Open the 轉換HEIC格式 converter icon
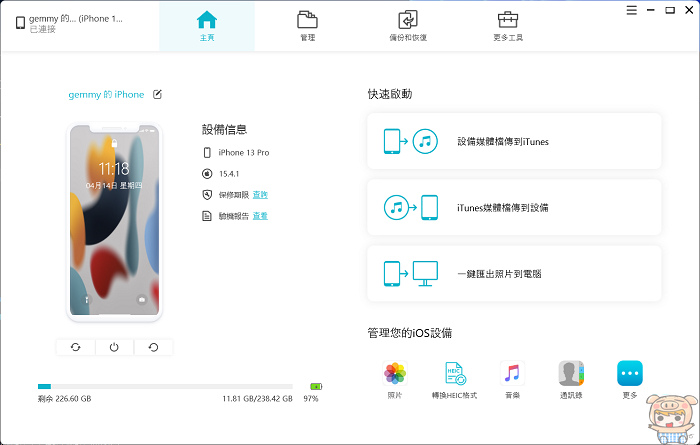This screenshot has width=700, height=445. coord(454,375)
